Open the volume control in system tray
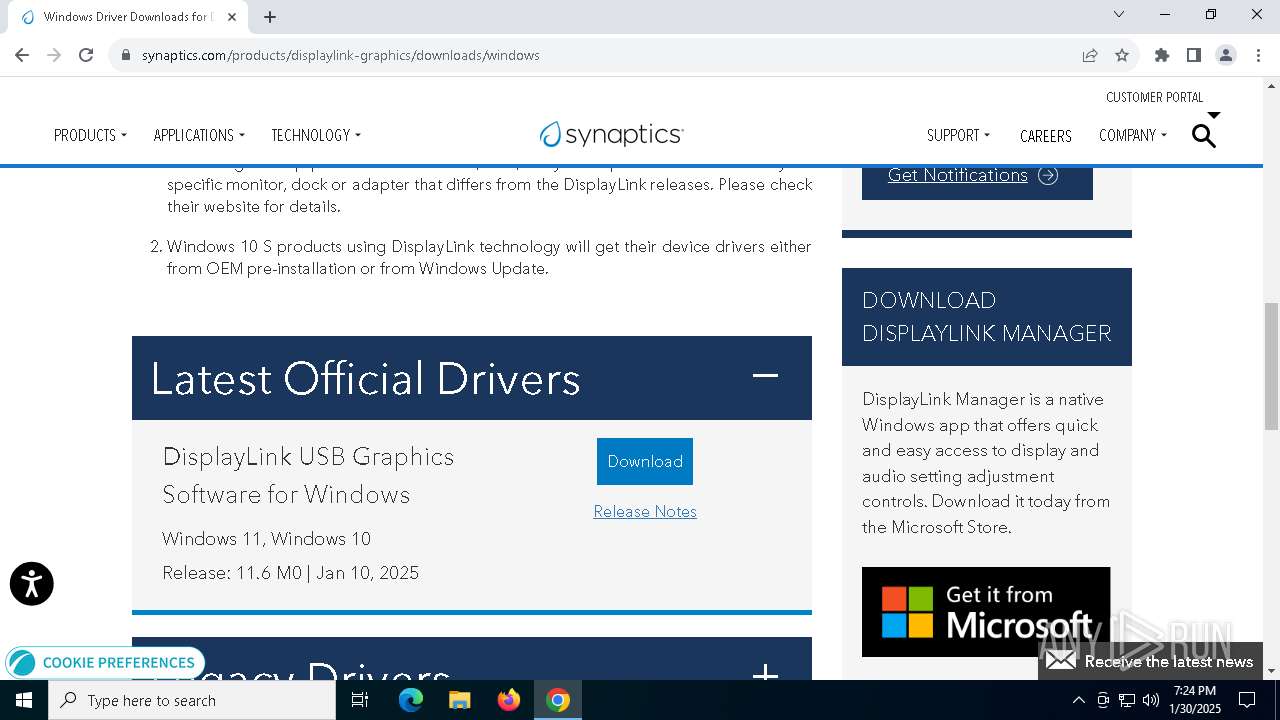This screenshot has width=1280, height=720. [1151, 700]
